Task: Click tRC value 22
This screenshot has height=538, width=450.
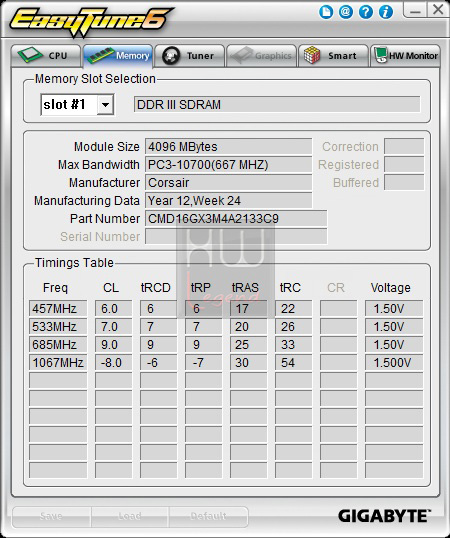Action: pos(294,308)
